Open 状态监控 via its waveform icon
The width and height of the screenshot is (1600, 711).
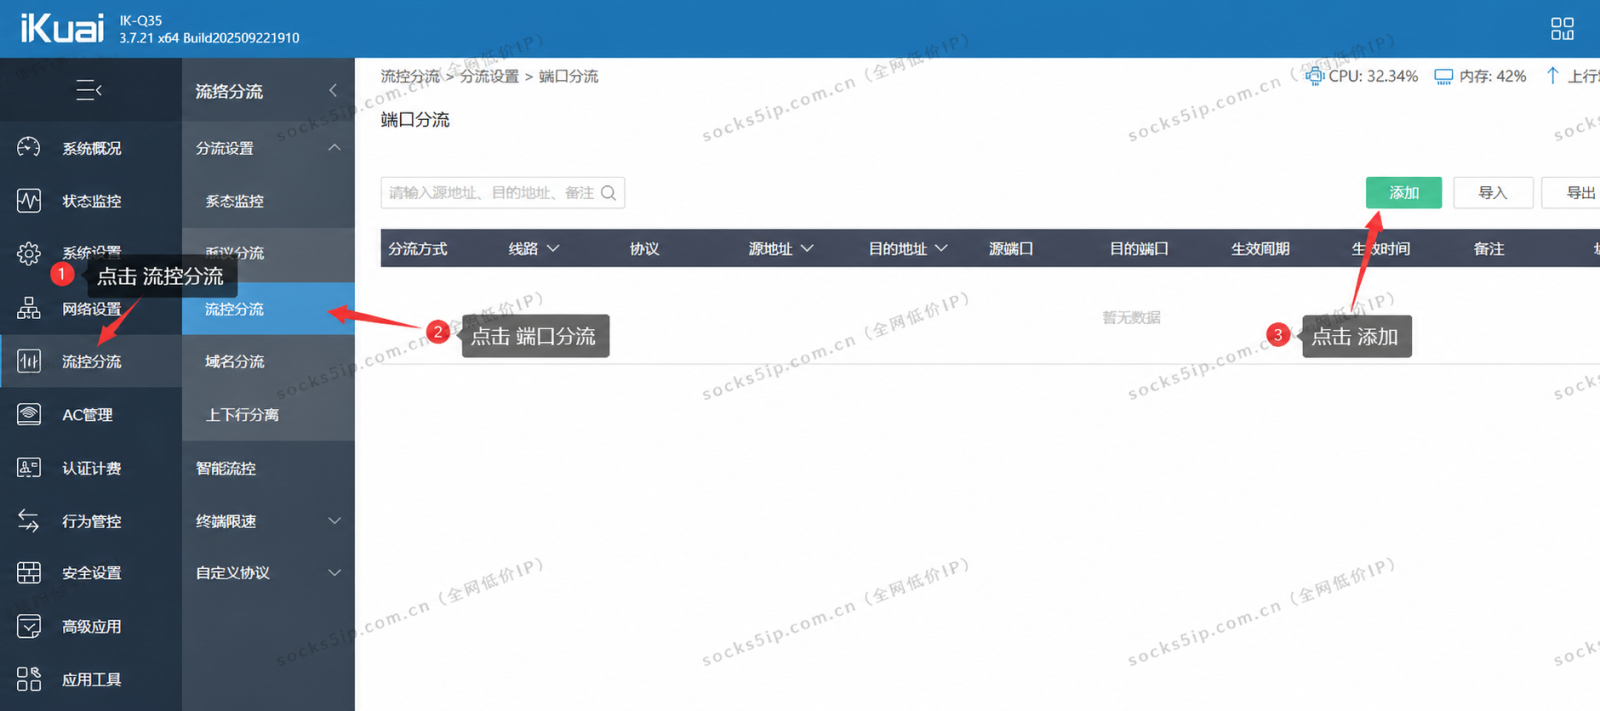[29, 201]
